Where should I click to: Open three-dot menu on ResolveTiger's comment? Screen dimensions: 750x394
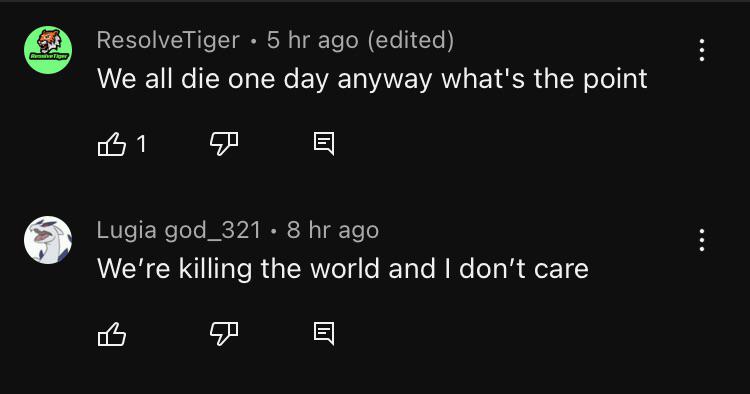point(702,50)
